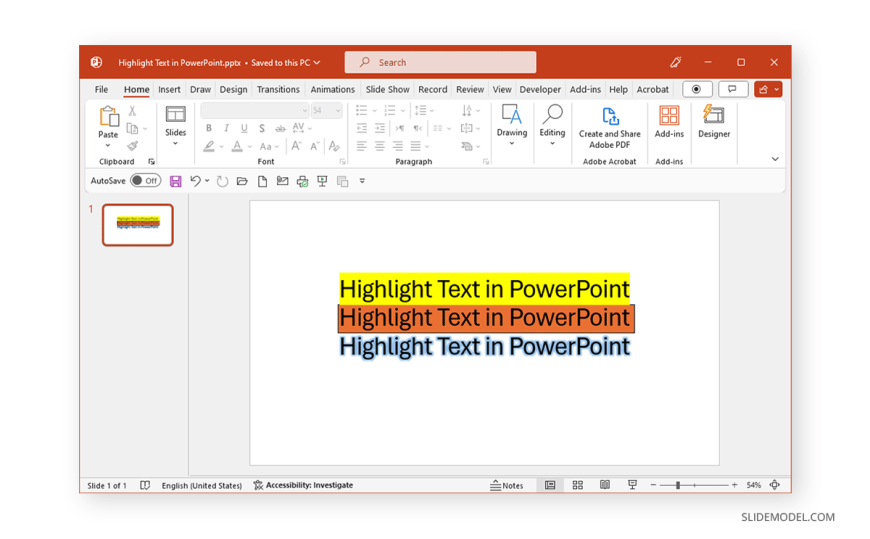Click the zoom slider handle
870x539 pixels.
coord(677,485)
